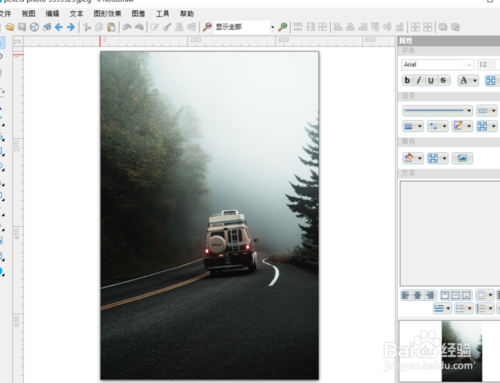Click inside the text properties box
500x383 pixels.
click(450, 233)
